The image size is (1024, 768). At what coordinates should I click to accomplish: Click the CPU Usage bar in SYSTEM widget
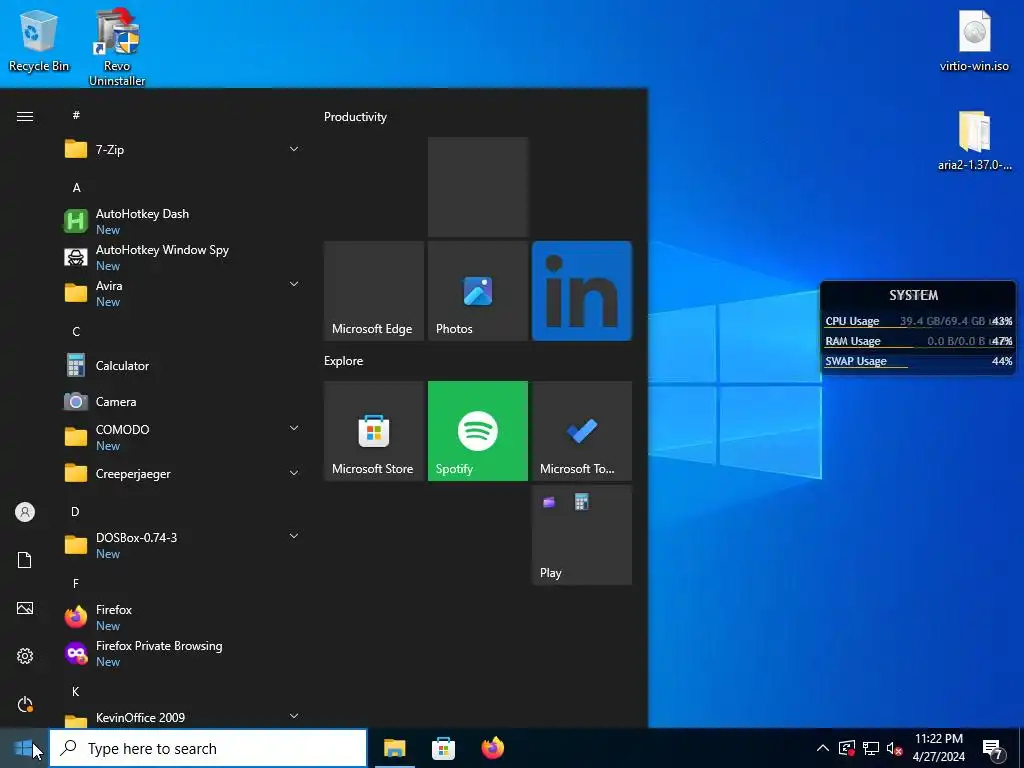[918, 321]
